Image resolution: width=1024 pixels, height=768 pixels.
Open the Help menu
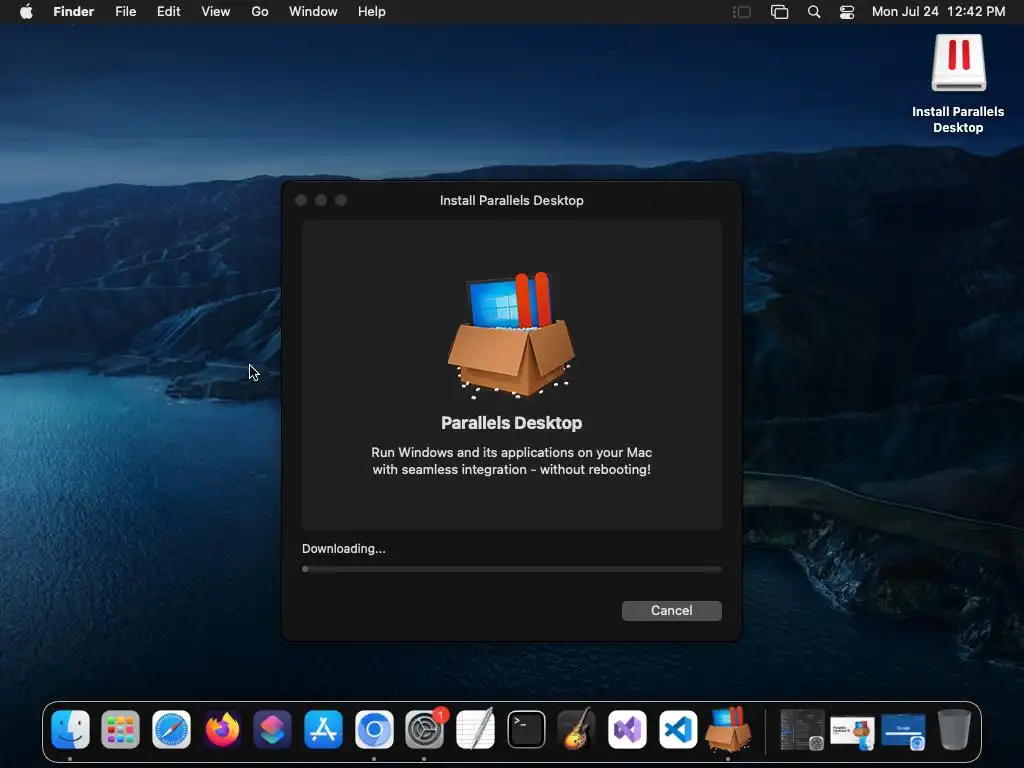[x=372, y=12]
